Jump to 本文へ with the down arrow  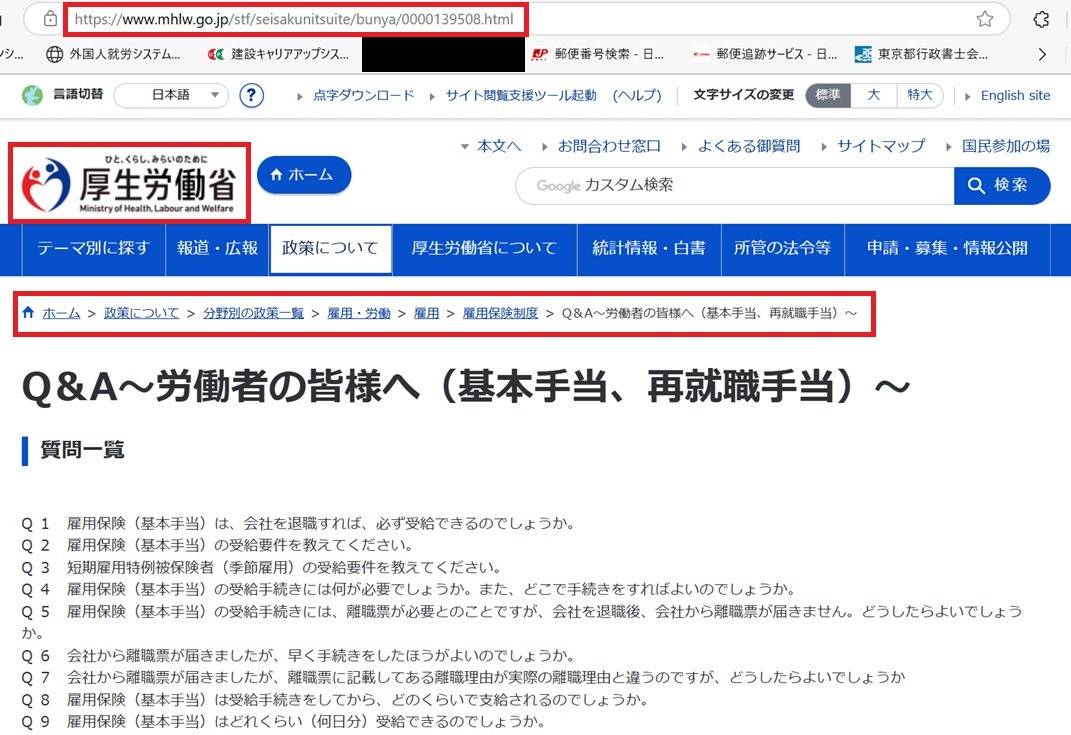point(490,146)
